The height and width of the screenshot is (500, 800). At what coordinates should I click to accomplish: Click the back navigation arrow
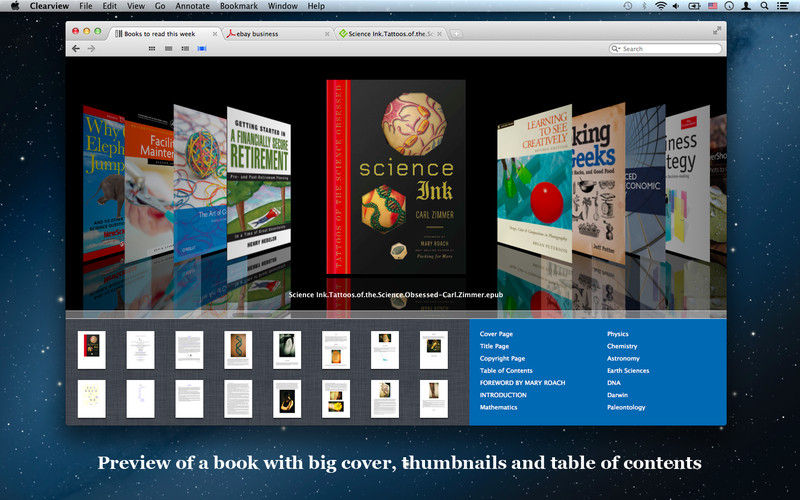click(x=76, y=48)
